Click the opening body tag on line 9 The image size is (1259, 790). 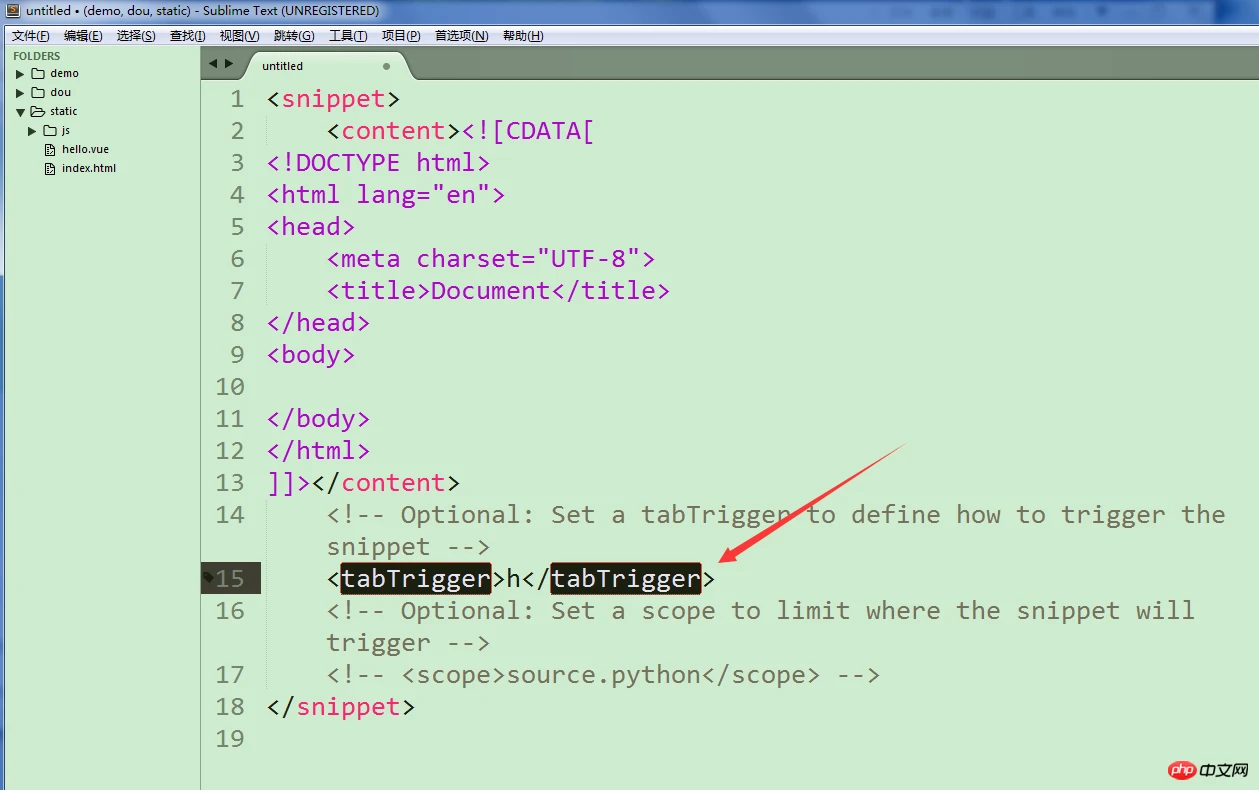(x=311, y=355)
